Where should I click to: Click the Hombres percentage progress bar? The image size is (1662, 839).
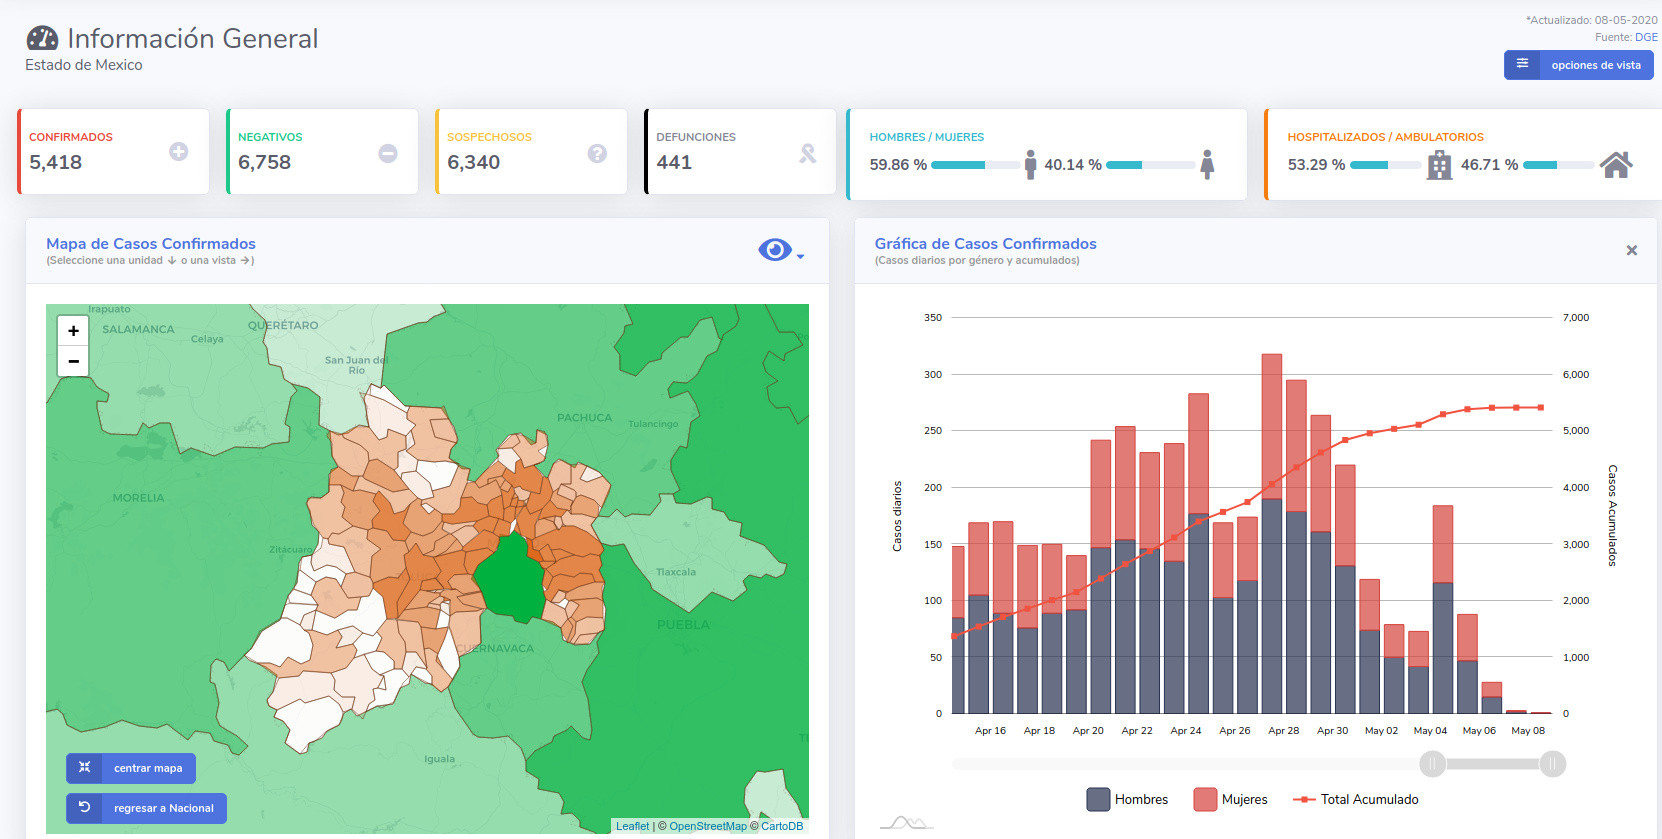coord(974,165)
